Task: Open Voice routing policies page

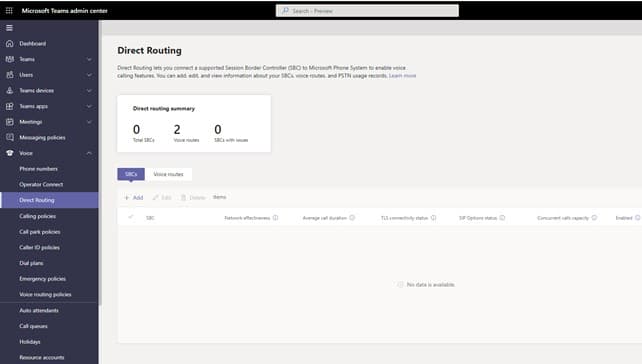Action: click(45, 294)
